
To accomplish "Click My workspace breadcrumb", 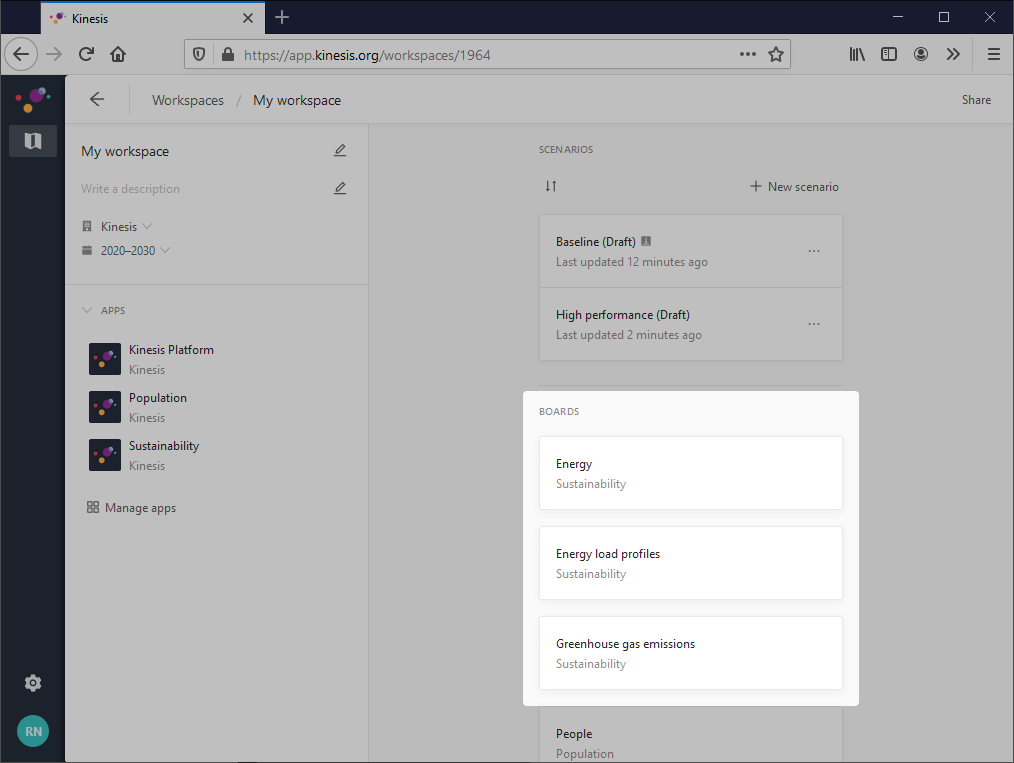I will point(297,100).
